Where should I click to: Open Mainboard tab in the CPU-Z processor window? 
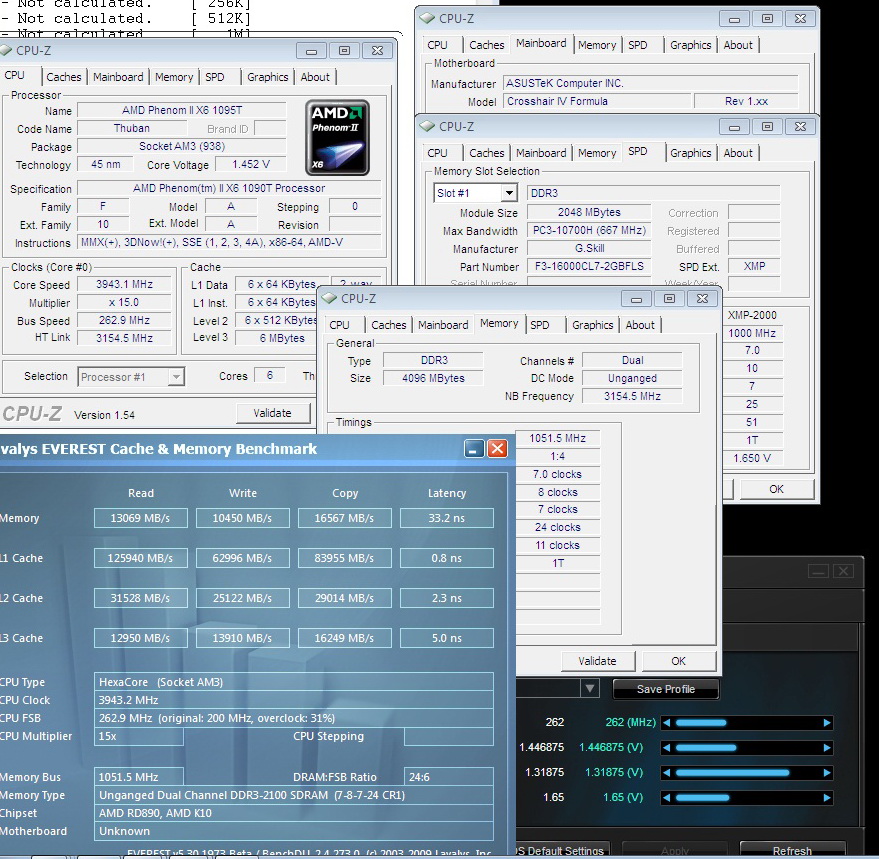118,77
